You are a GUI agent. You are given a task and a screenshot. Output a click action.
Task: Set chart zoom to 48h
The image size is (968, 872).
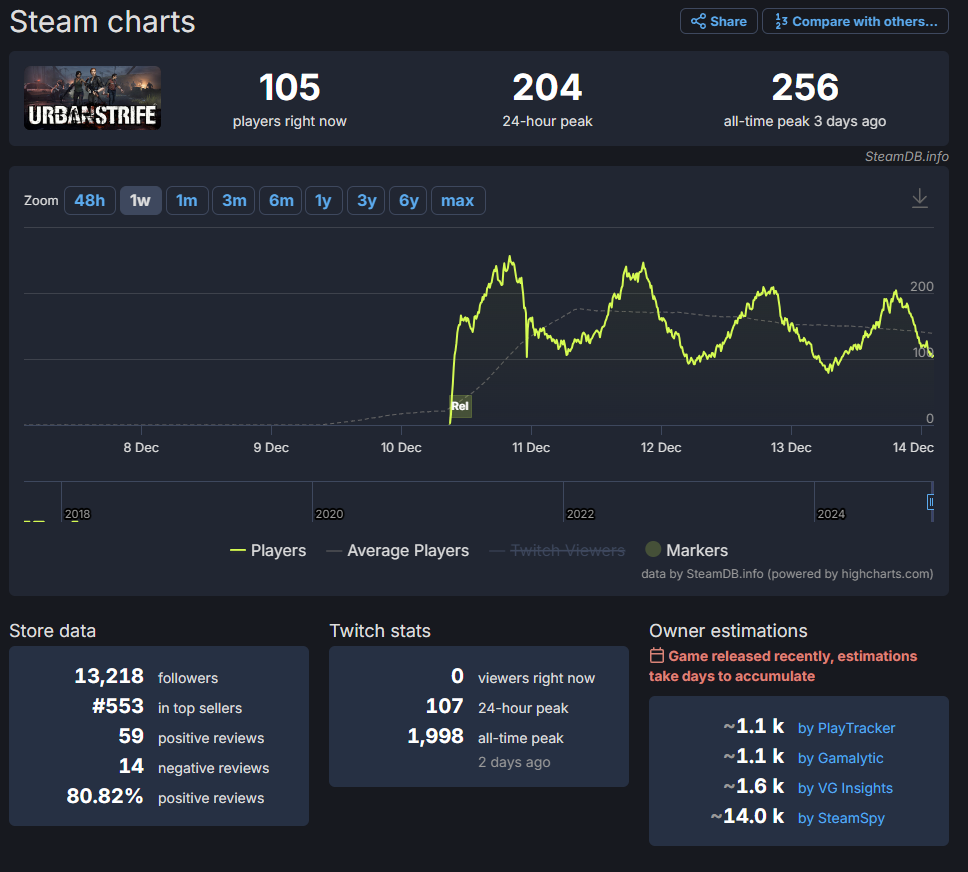90,201
